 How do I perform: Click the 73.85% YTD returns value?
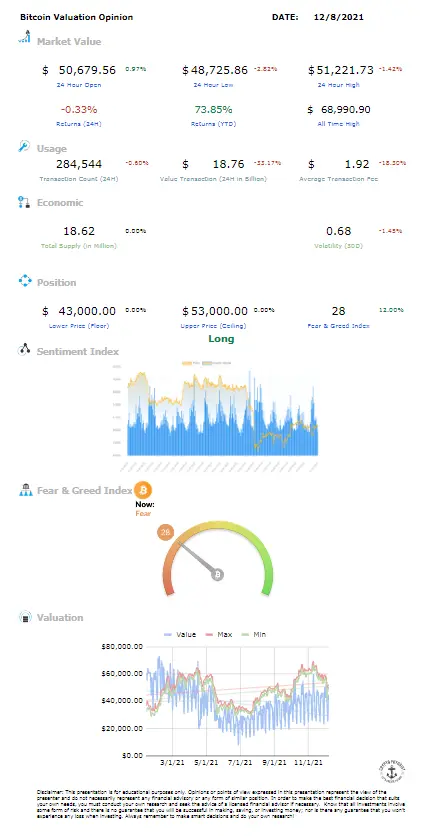[212, 110]
